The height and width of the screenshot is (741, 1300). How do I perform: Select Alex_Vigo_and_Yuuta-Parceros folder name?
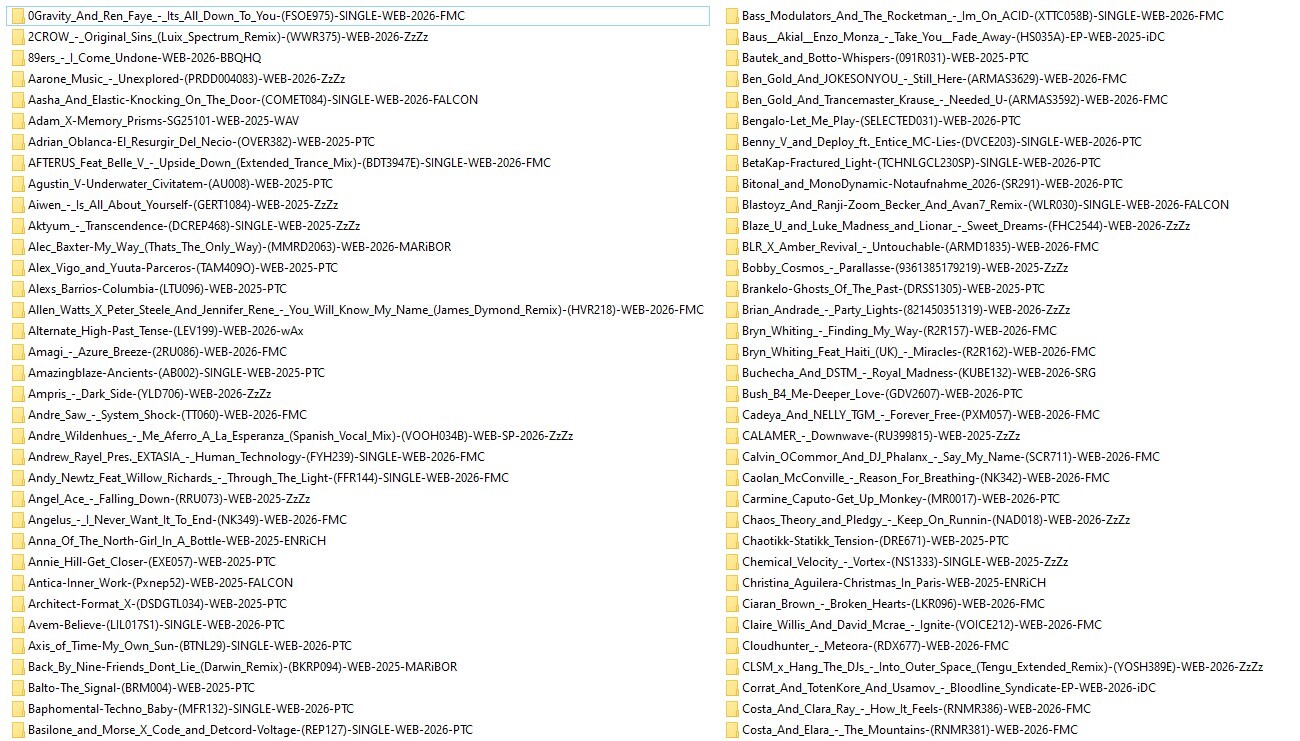point(183,268)
